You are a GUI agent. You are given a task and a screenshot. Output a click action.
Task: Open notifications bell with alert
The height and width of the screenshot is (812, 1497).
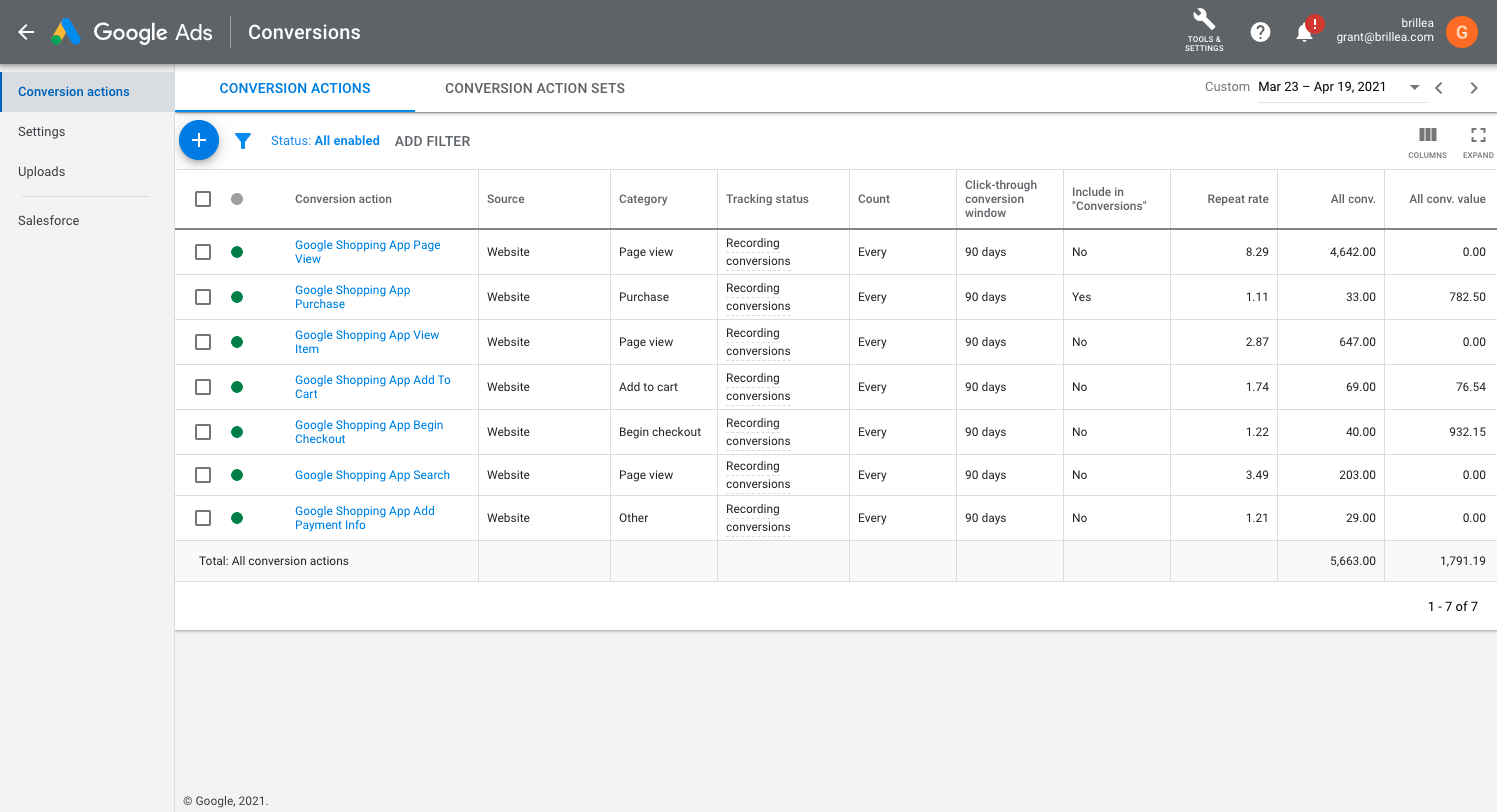pos(1305,32)
